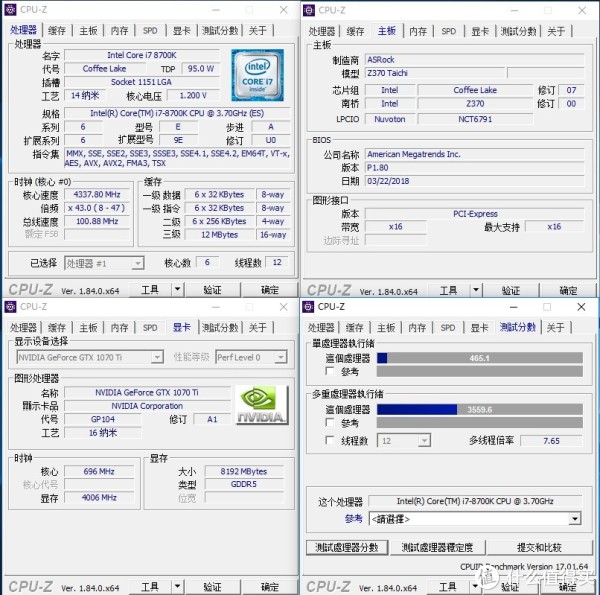Click GPU memory size 8192 MBytes

point(244,471)
